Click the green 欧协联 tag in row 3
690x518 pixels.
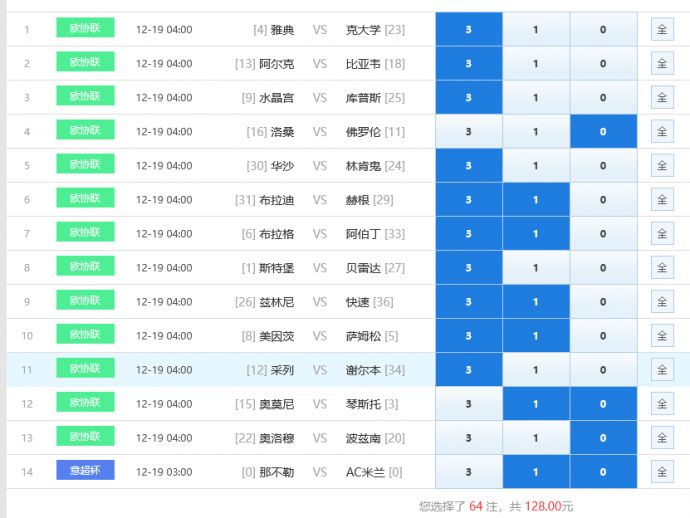tap(85, 97)
